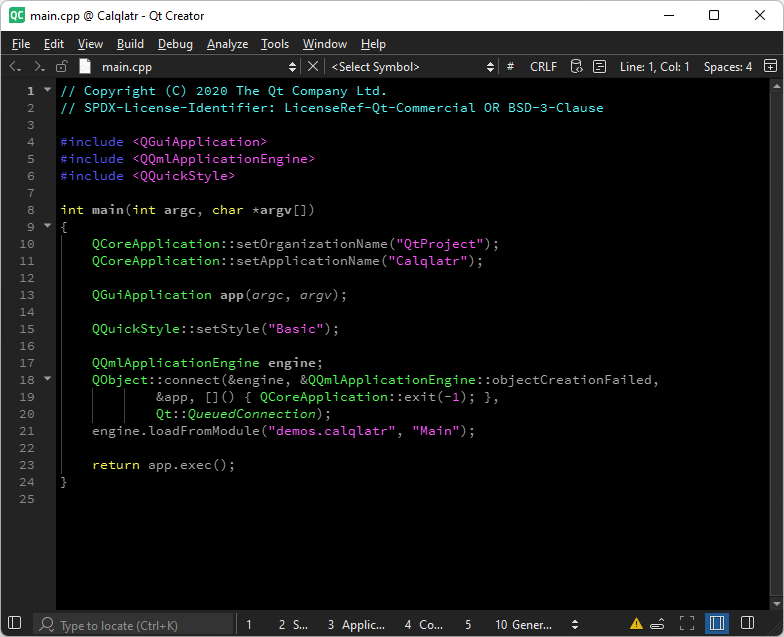784x637 pixels.
Task: Collapse the connect call fold at line 18
Action: pos(48,378)
